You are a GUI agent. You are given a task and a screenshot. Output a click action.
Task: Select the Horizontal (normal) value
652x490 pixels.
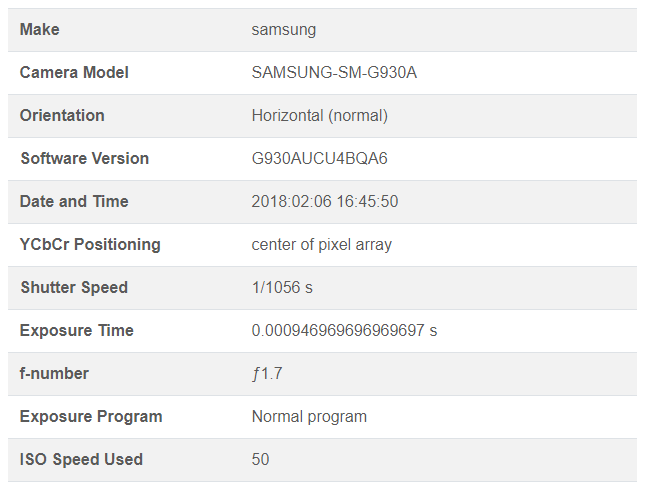point(319,116)
